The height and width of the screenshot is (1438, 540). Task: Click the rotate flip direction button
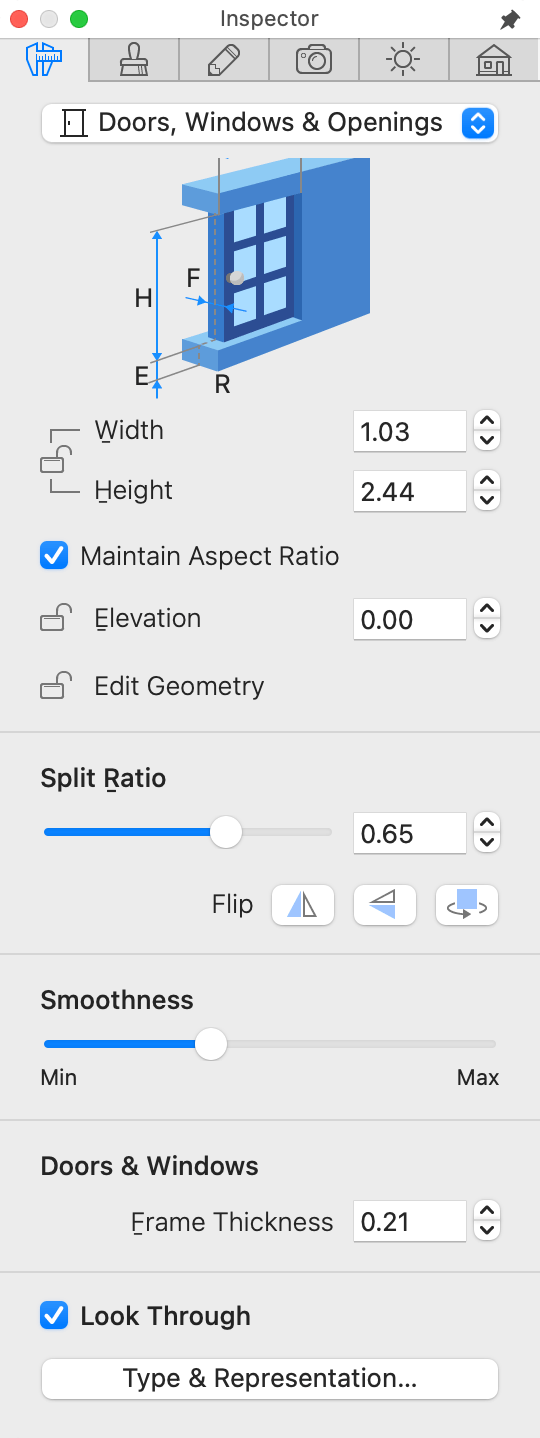click(x=467, y=905)
